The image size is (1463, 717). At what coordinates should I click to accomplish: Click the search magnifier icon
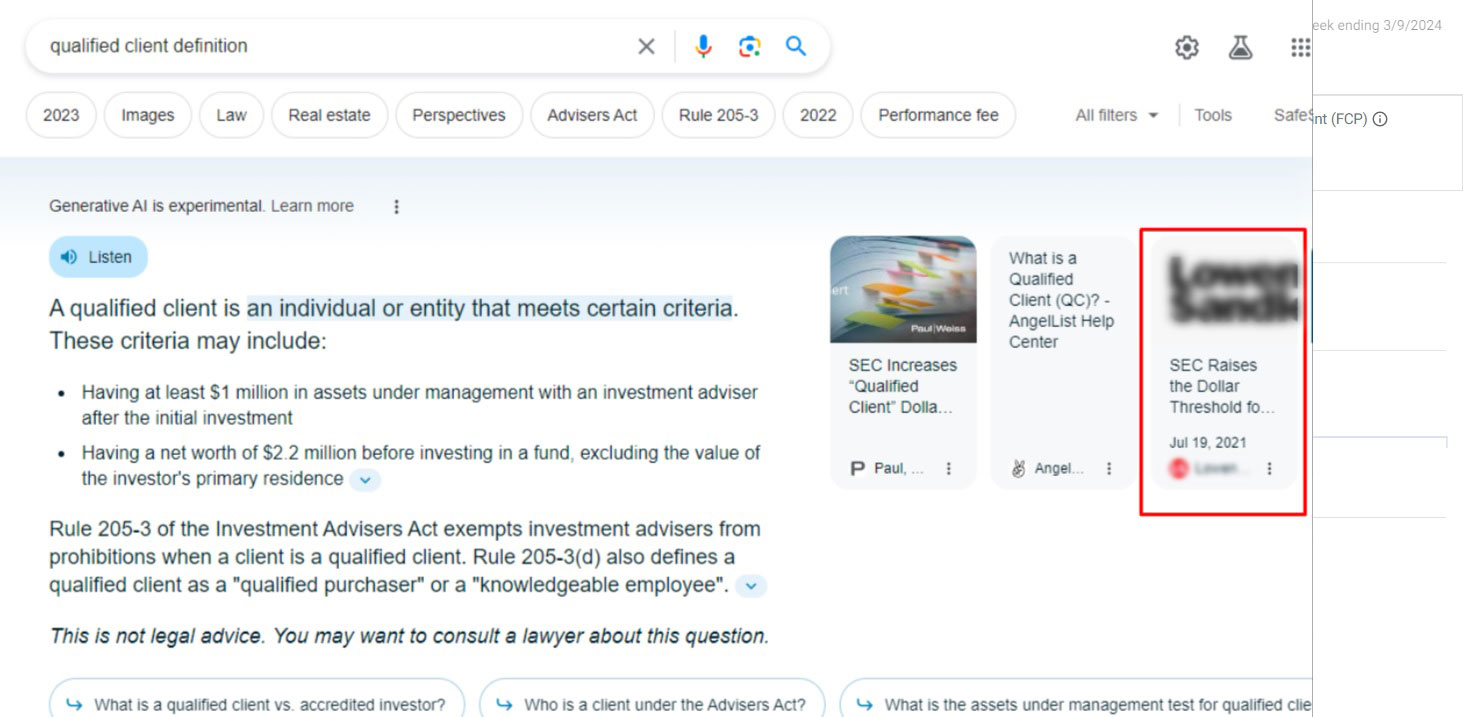(795, 46)
